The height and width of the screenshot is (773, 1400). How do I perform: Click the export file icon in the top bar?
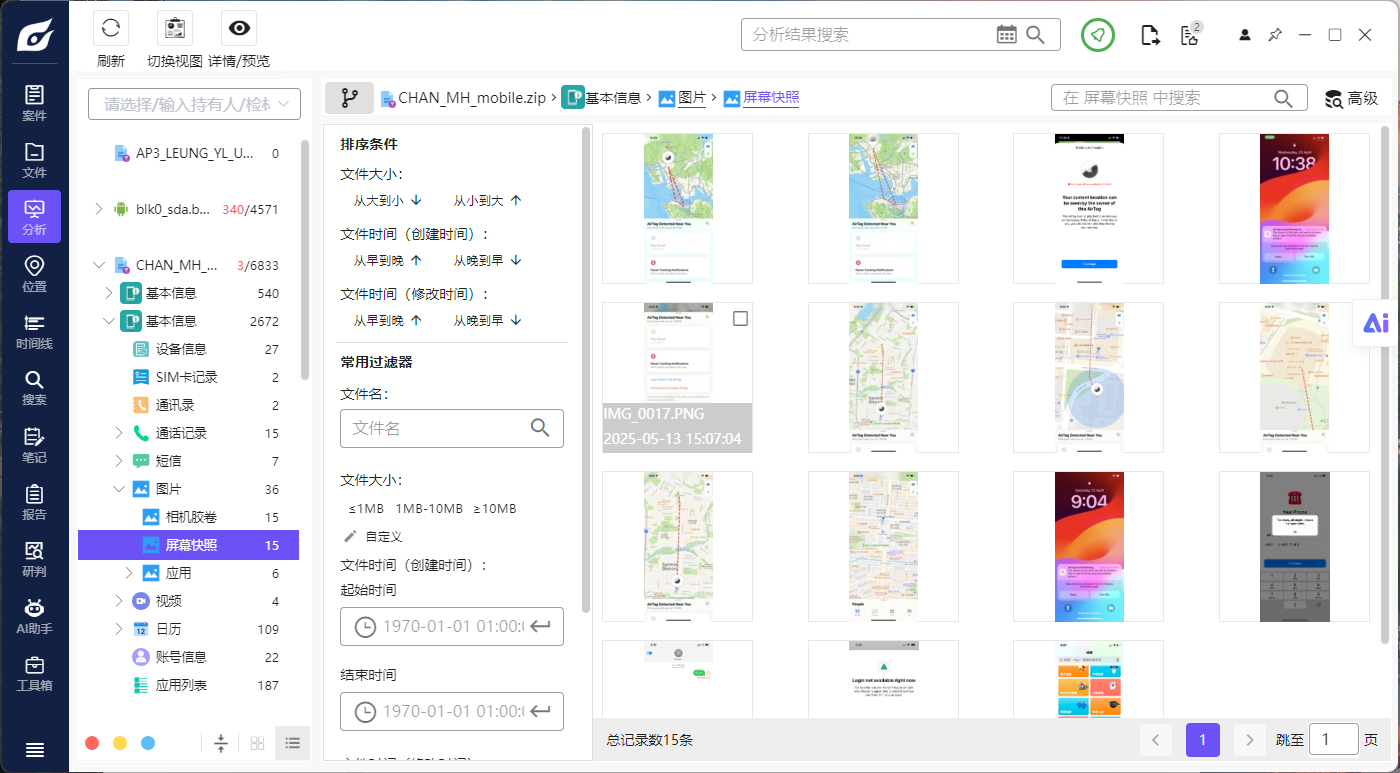pos(1151,35)
